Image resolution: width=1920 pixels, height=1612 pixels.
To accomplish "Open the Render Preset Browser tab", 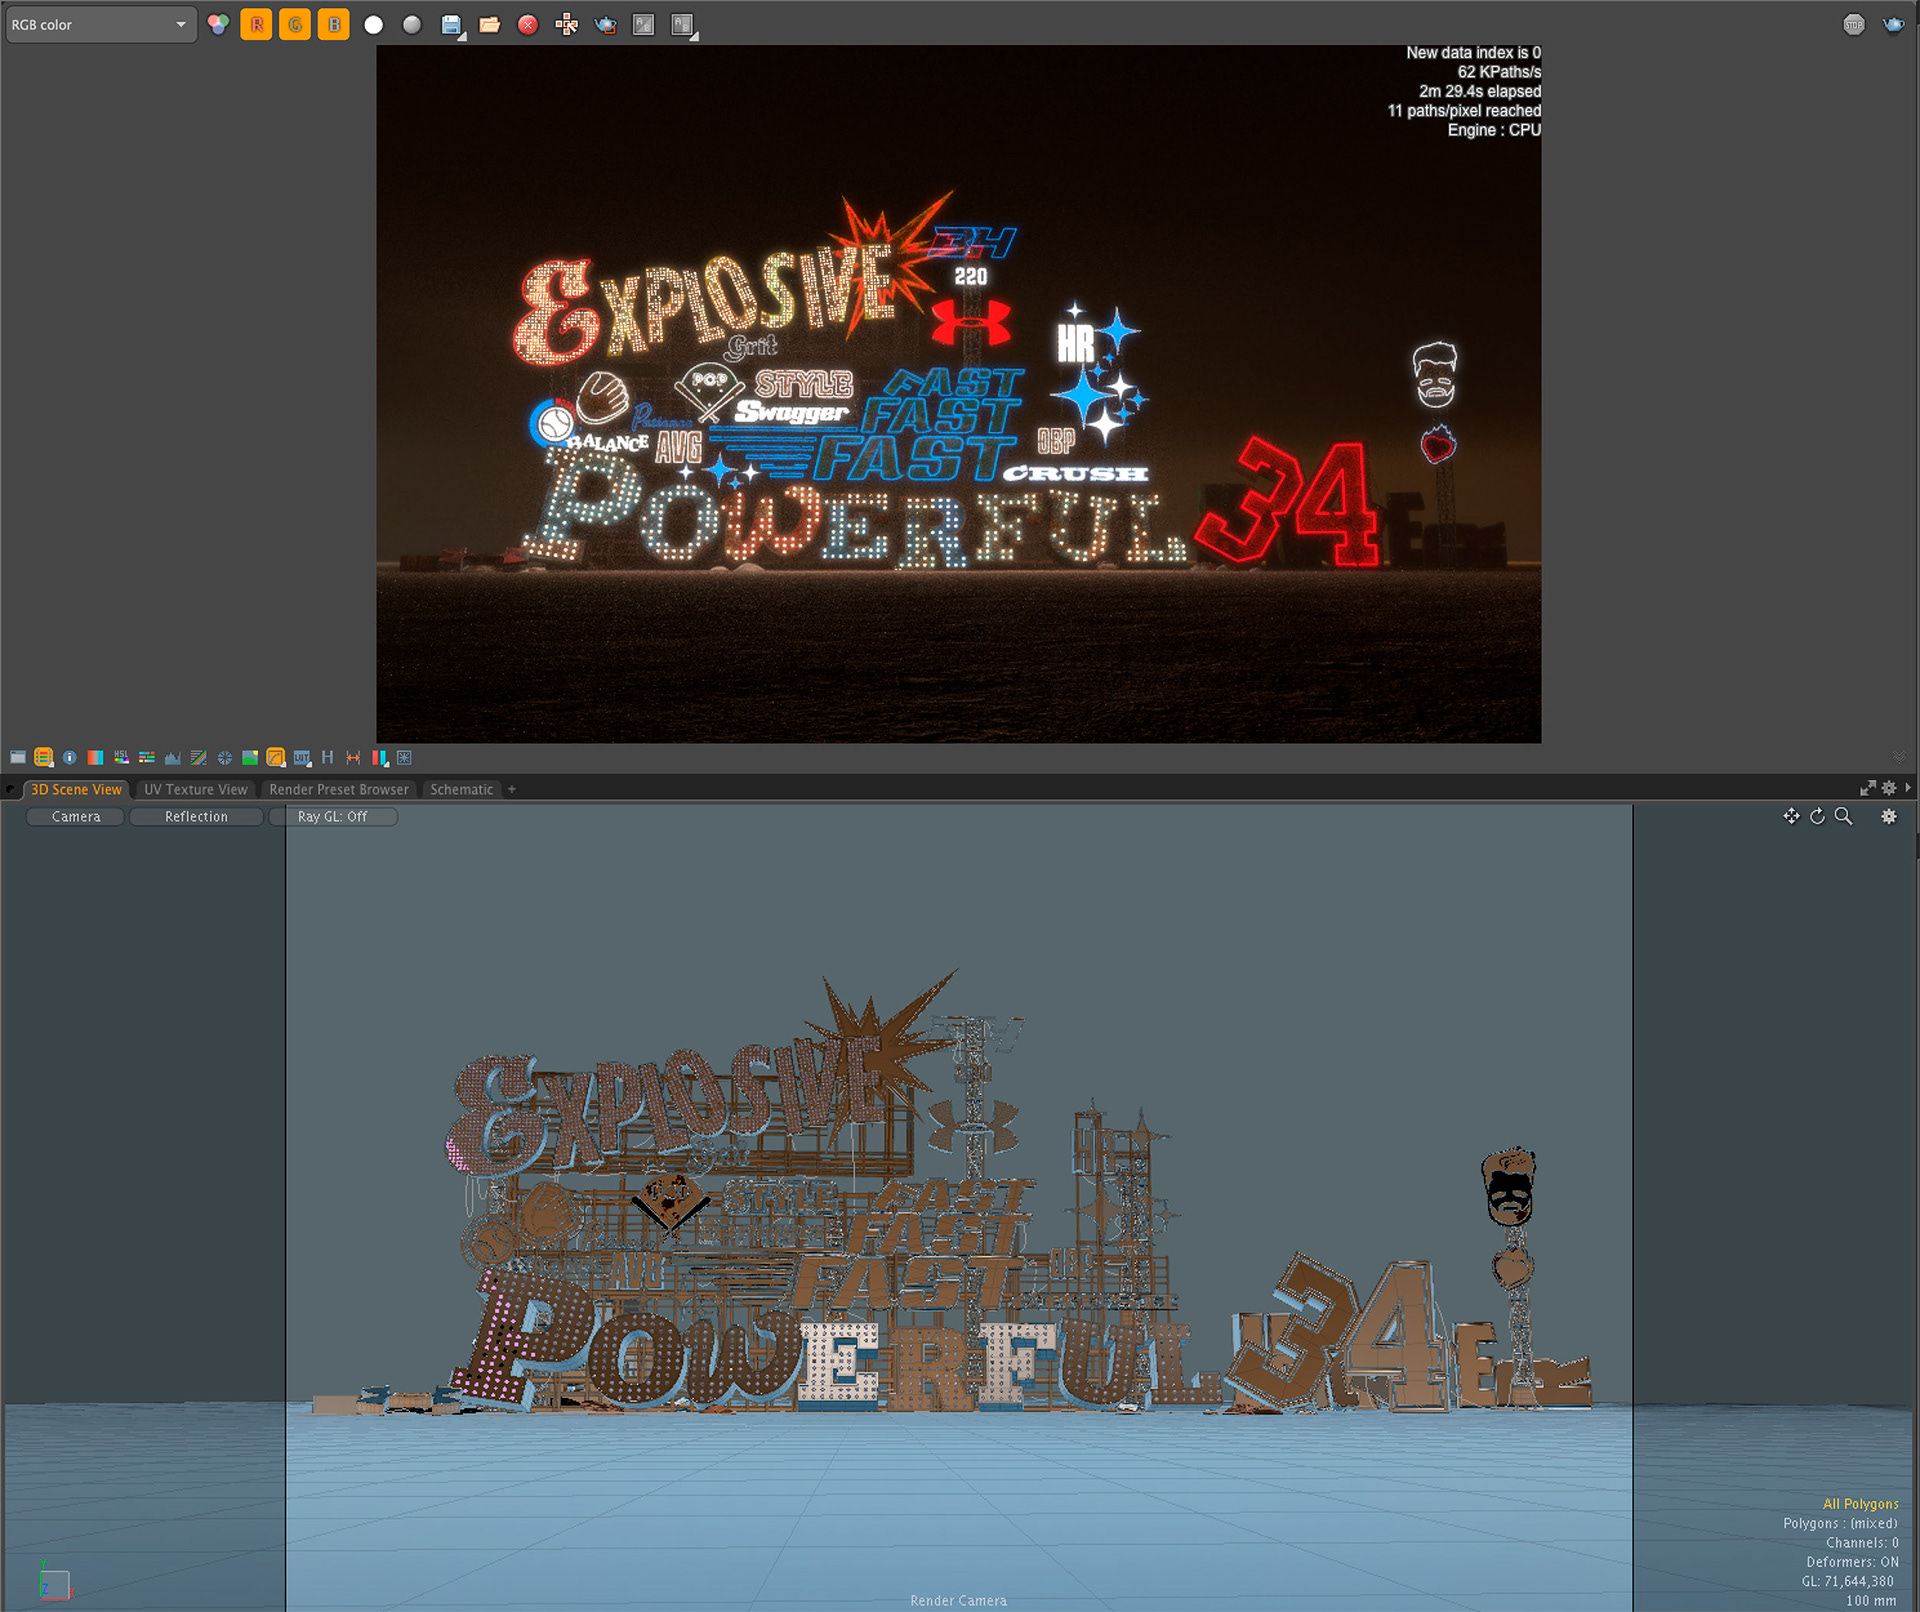I will pos(339,789).
